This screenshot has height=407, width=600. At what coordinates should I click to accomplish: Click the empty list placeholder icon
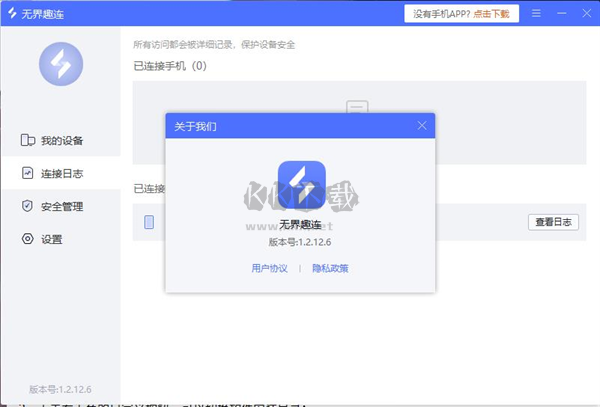point(357,107)
